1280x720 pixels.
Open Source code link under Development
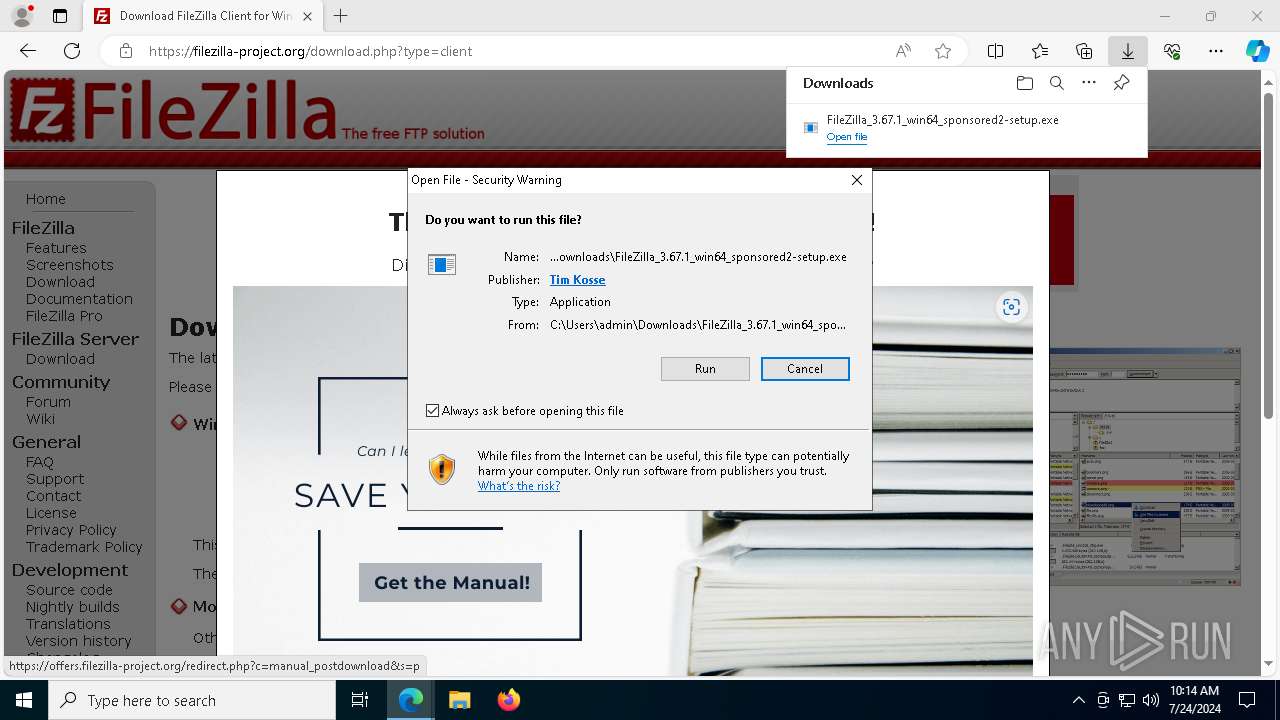(x=69, y=590)
